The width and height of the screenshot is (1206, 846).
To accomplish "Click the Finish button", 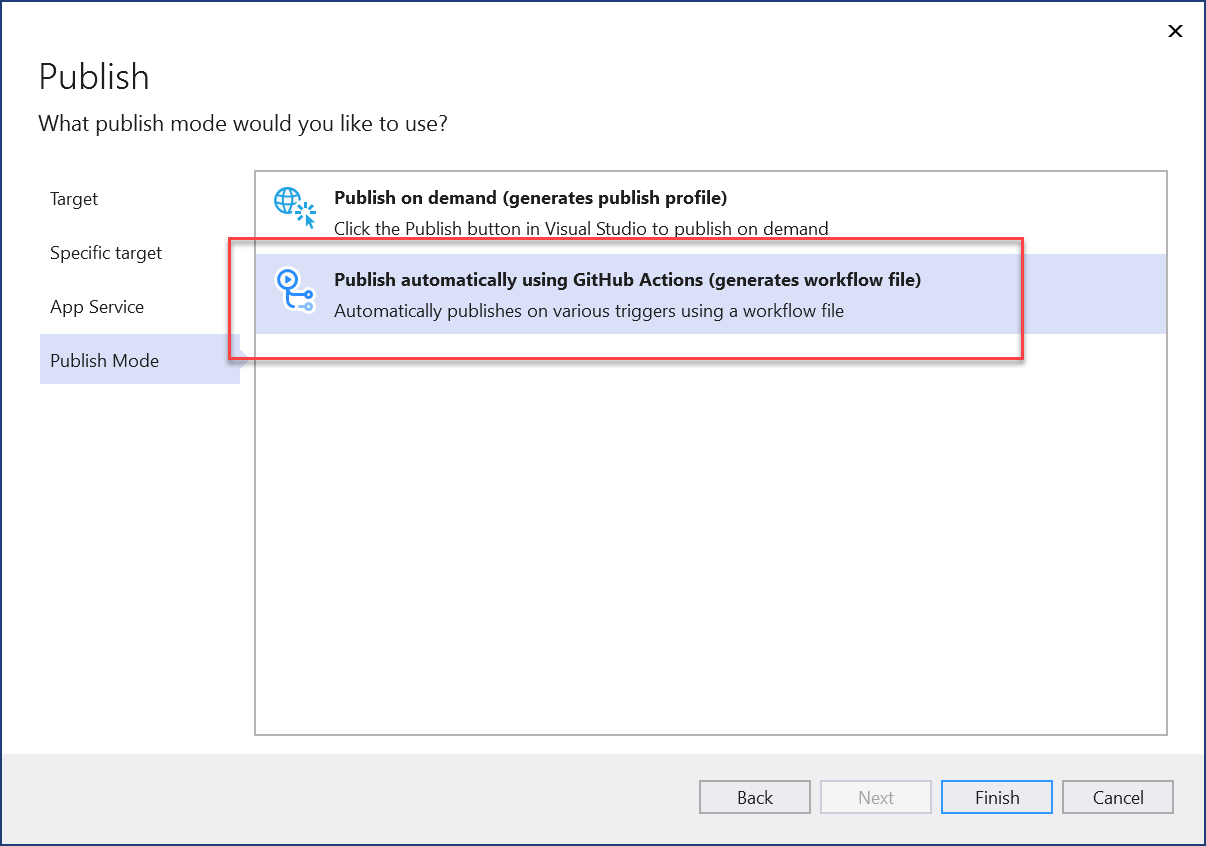I will pyautogui.click(x=996, y=797).
